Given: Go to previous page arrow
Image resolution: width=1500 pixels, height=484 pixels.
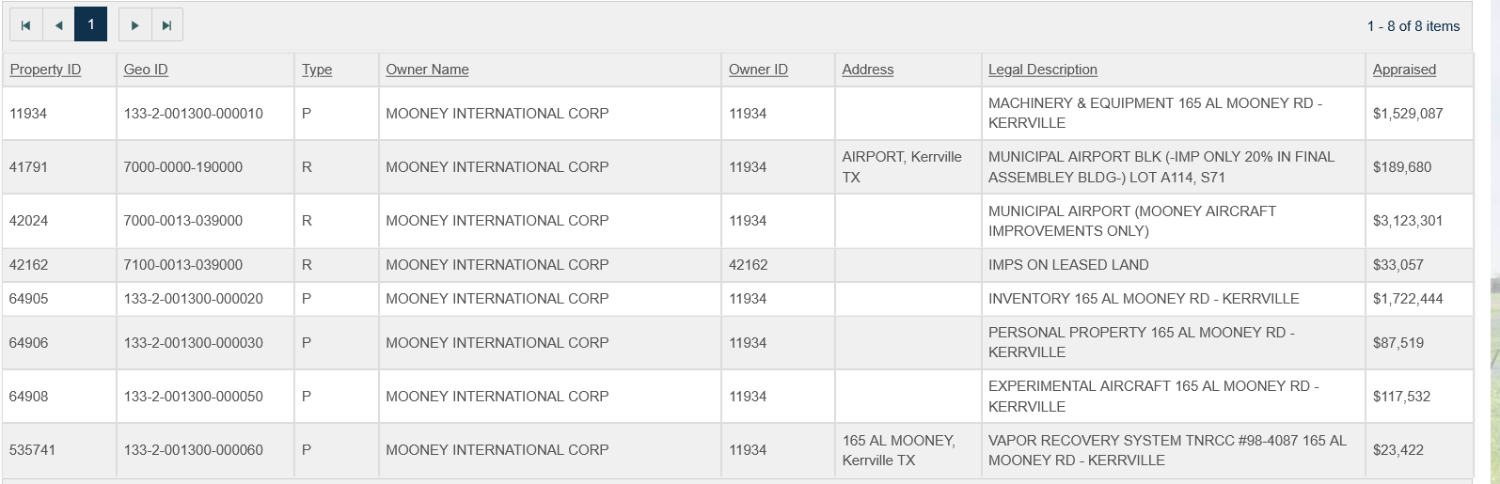Looking at the screenshot, I should click(x=58, y=25).
